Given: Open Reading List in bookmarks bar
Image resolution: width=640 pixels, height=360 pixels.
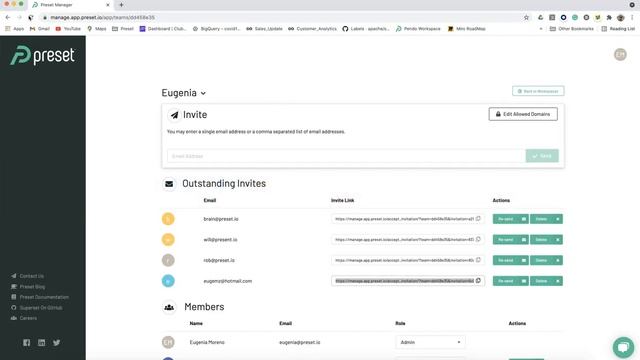Looking at the screenshot, I should point(618,29).
